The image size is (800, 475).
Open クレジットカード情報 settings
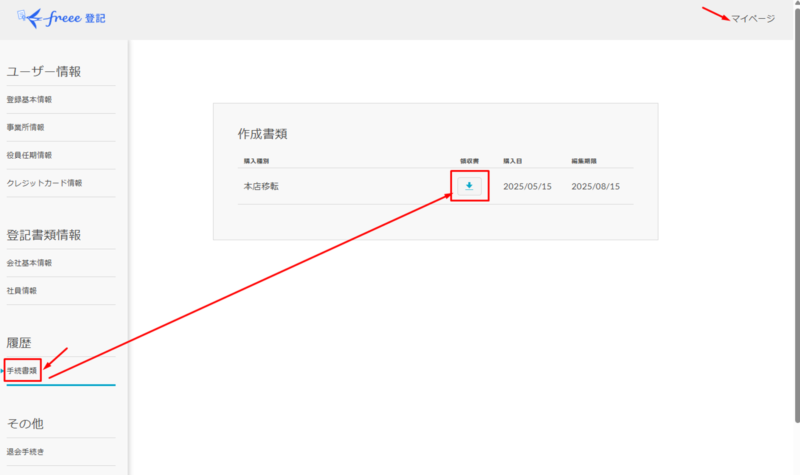(44, 183)
